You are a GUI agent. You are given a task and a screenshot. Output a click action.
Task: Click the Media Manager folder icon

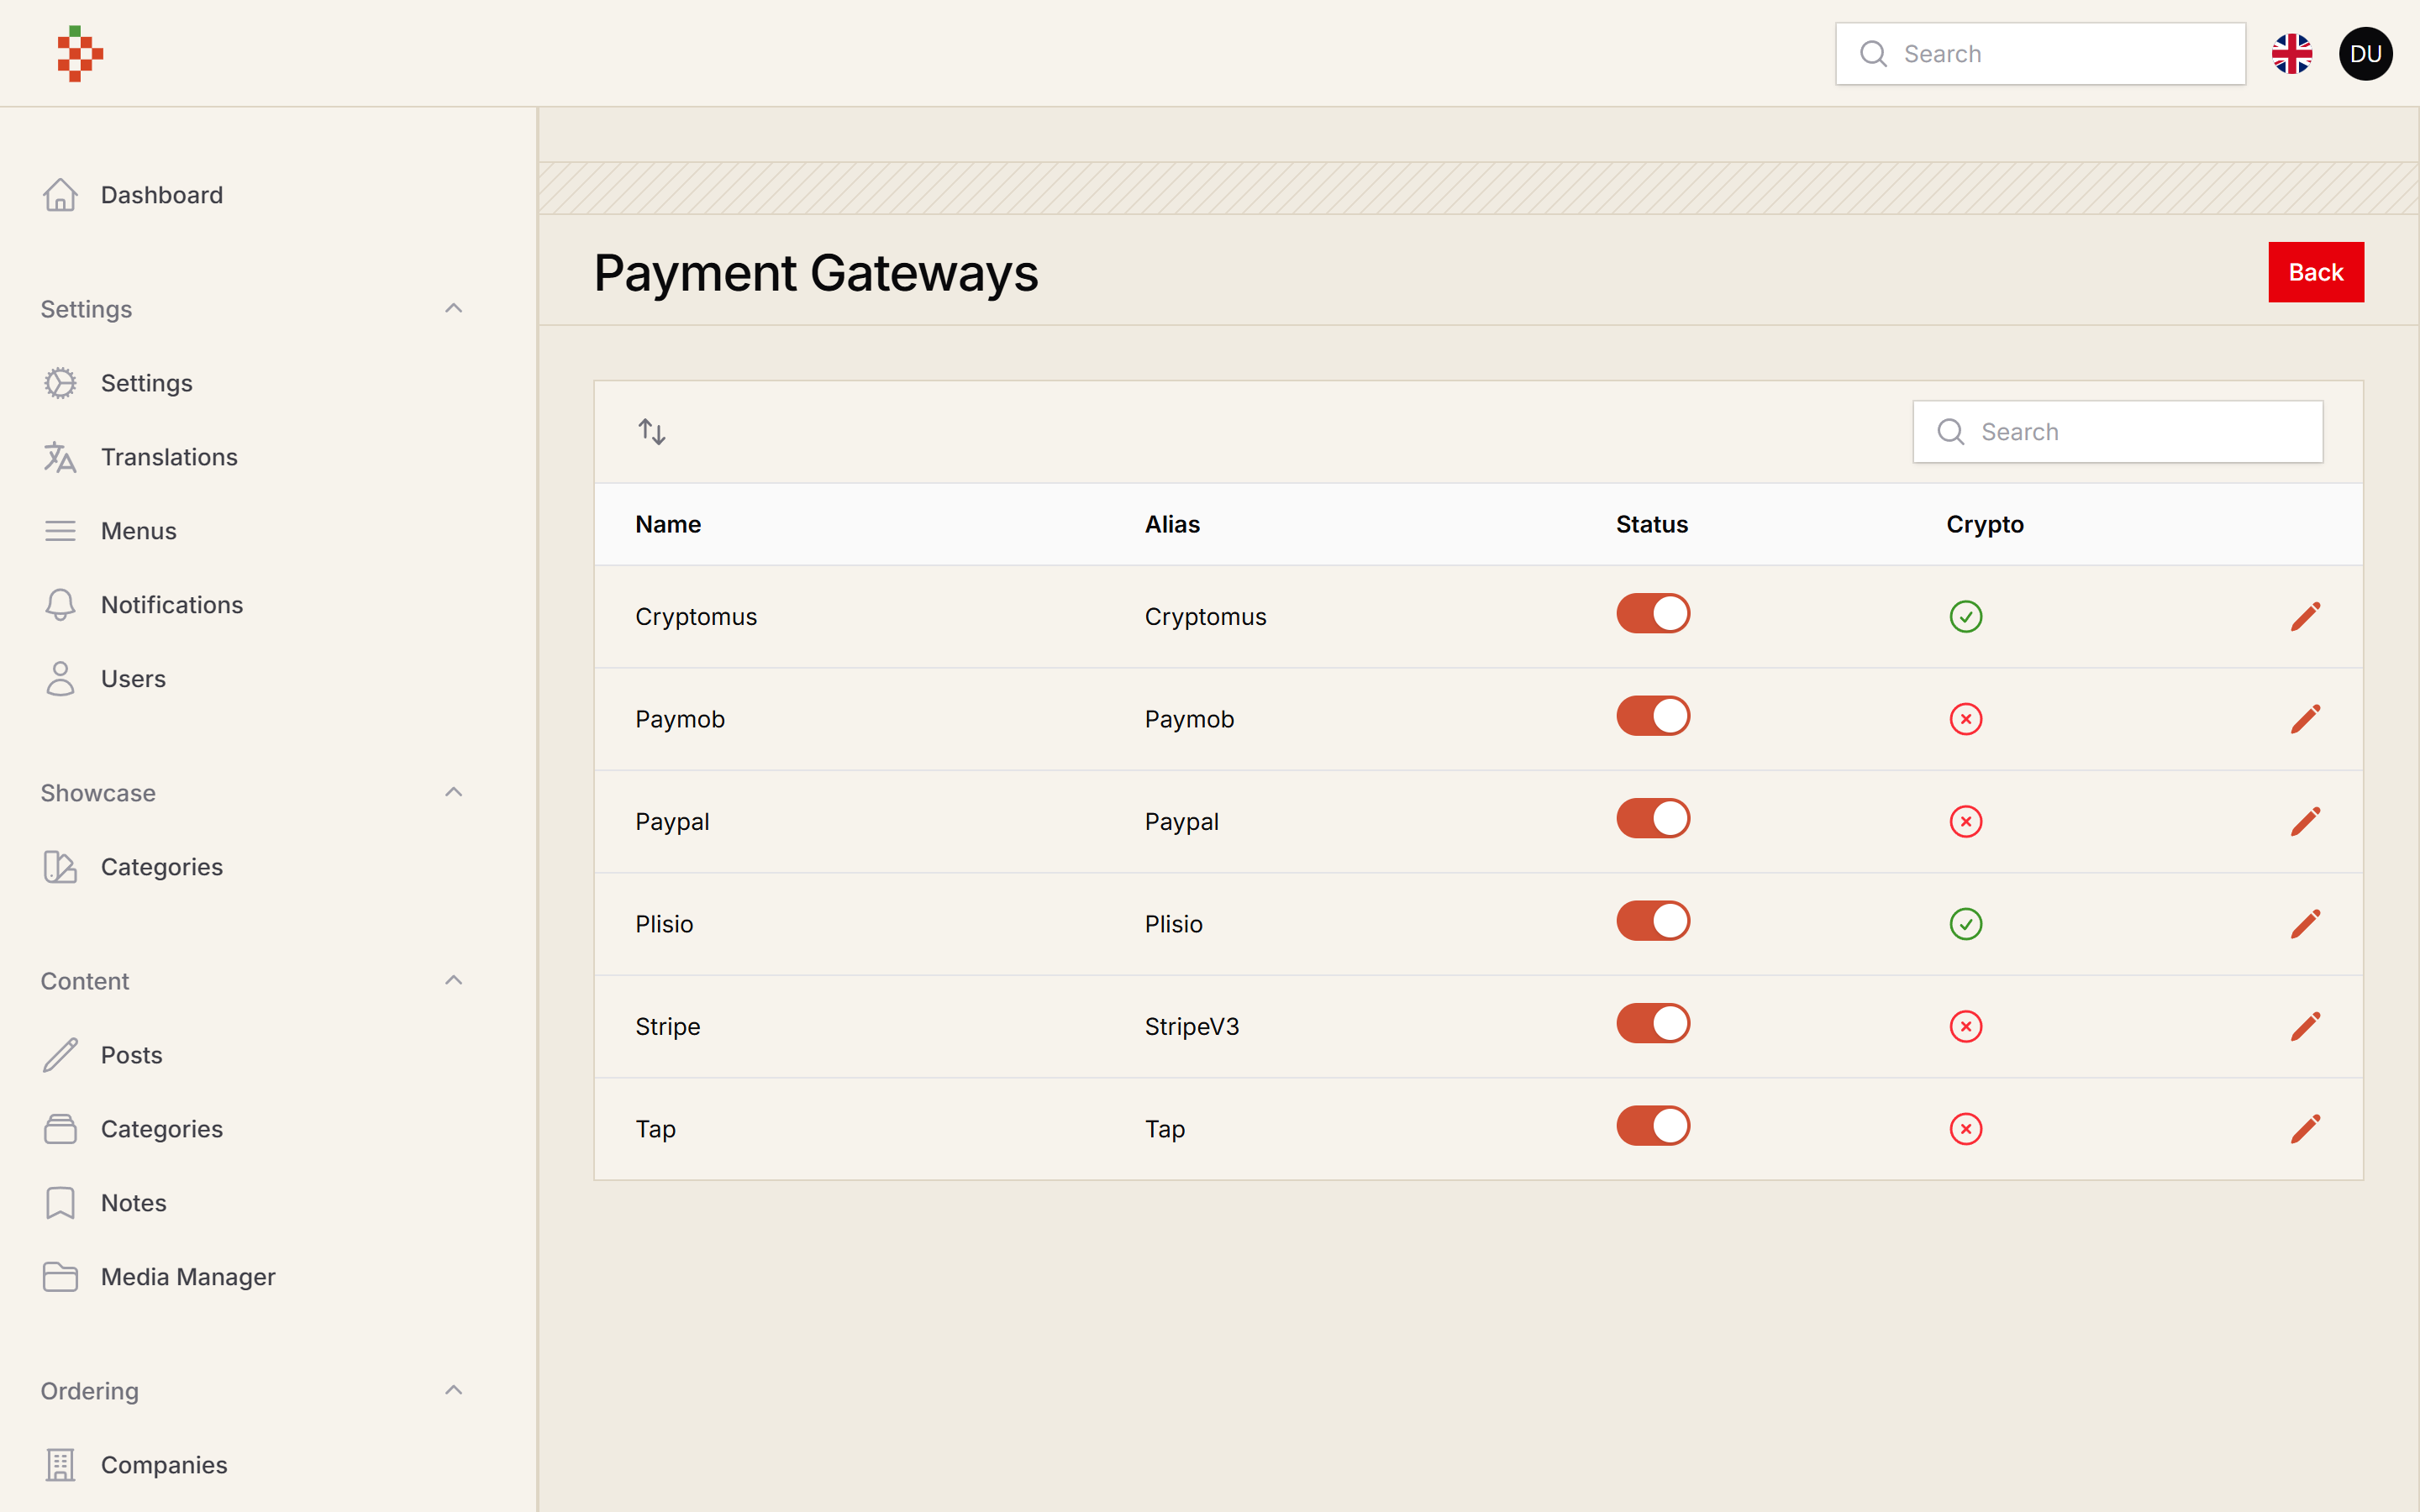click(60, 1277)
